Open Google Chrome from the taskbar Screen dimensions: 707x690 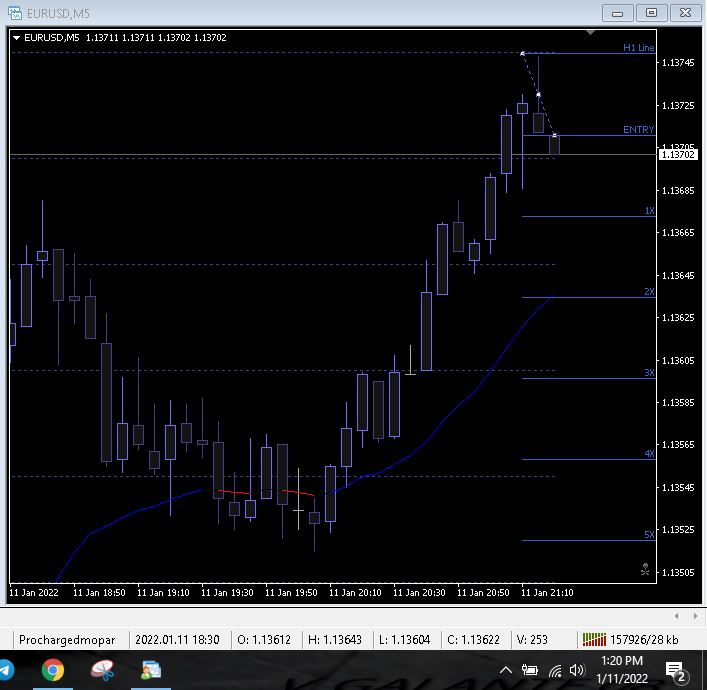pos(53,670)
